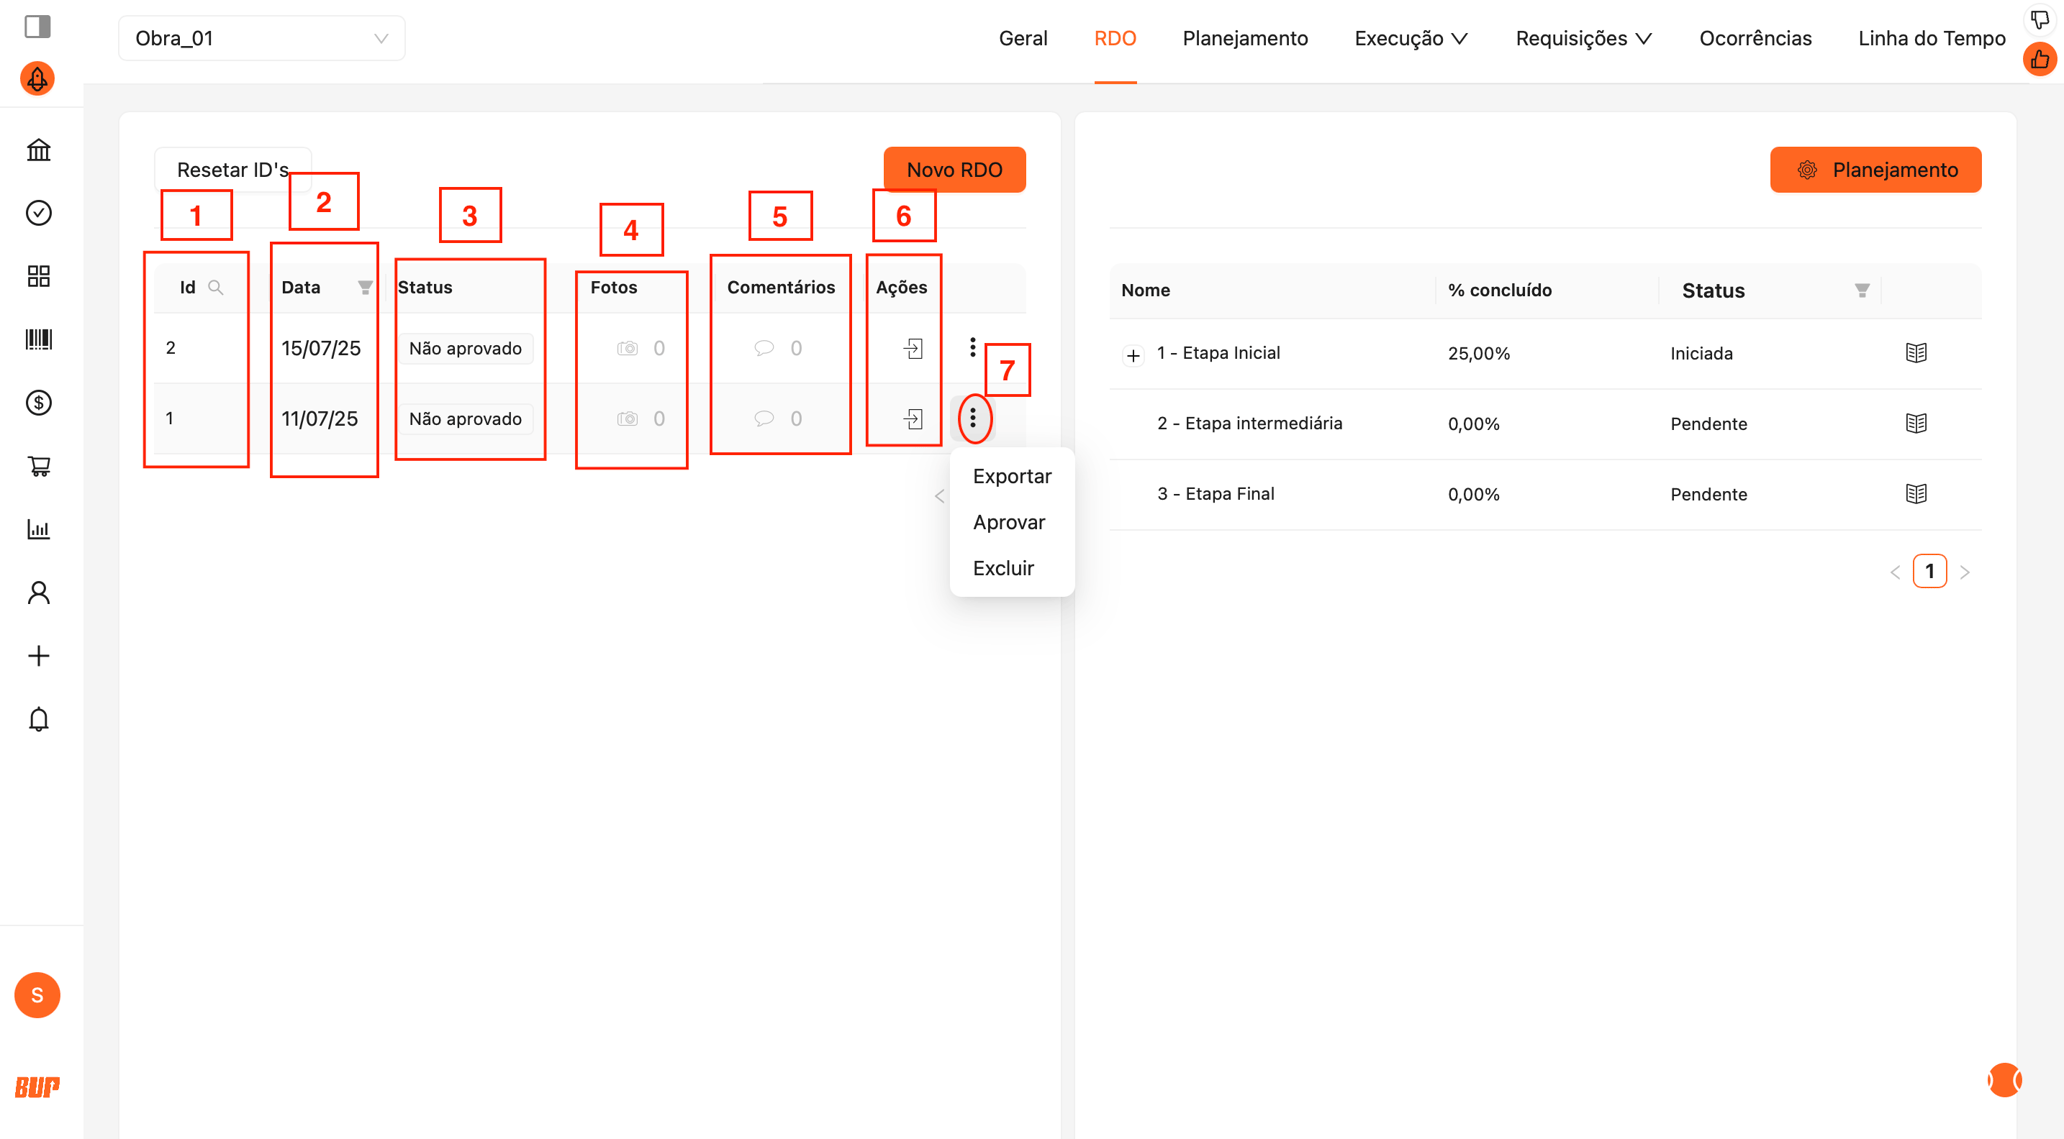2064x1139 pixels.
Task: Click the thumbs up feedback icon
Action: click(x=2039, y=60)
